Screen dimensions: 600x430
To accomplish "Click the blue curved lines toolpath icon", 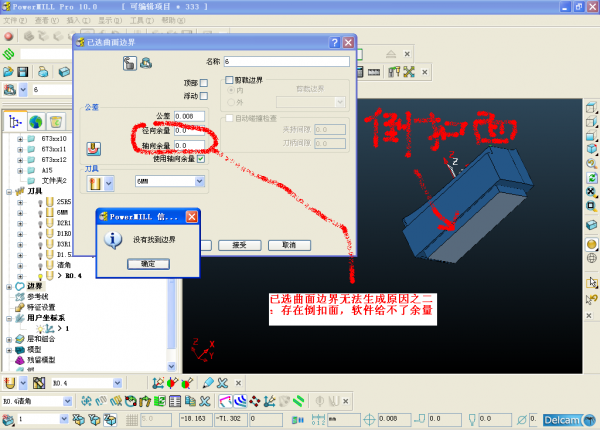I will point(240,401).
